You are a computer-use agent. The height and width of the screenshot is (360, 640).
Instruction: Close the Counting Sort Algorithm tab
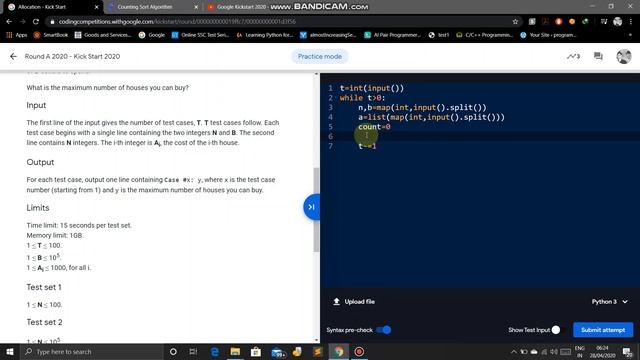point(196,7)
